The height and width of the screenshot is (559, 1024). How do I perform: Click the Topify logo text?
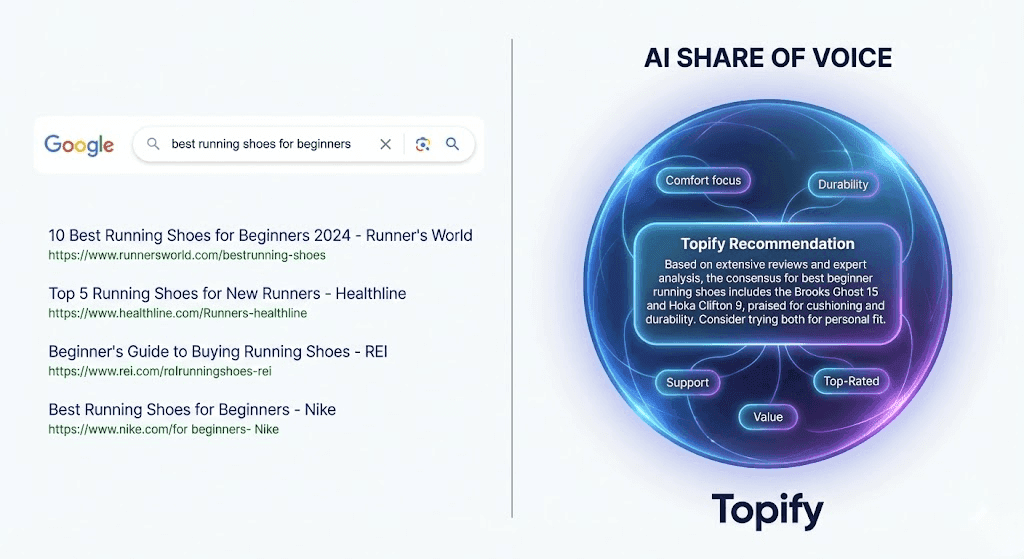tap(767, 511)
